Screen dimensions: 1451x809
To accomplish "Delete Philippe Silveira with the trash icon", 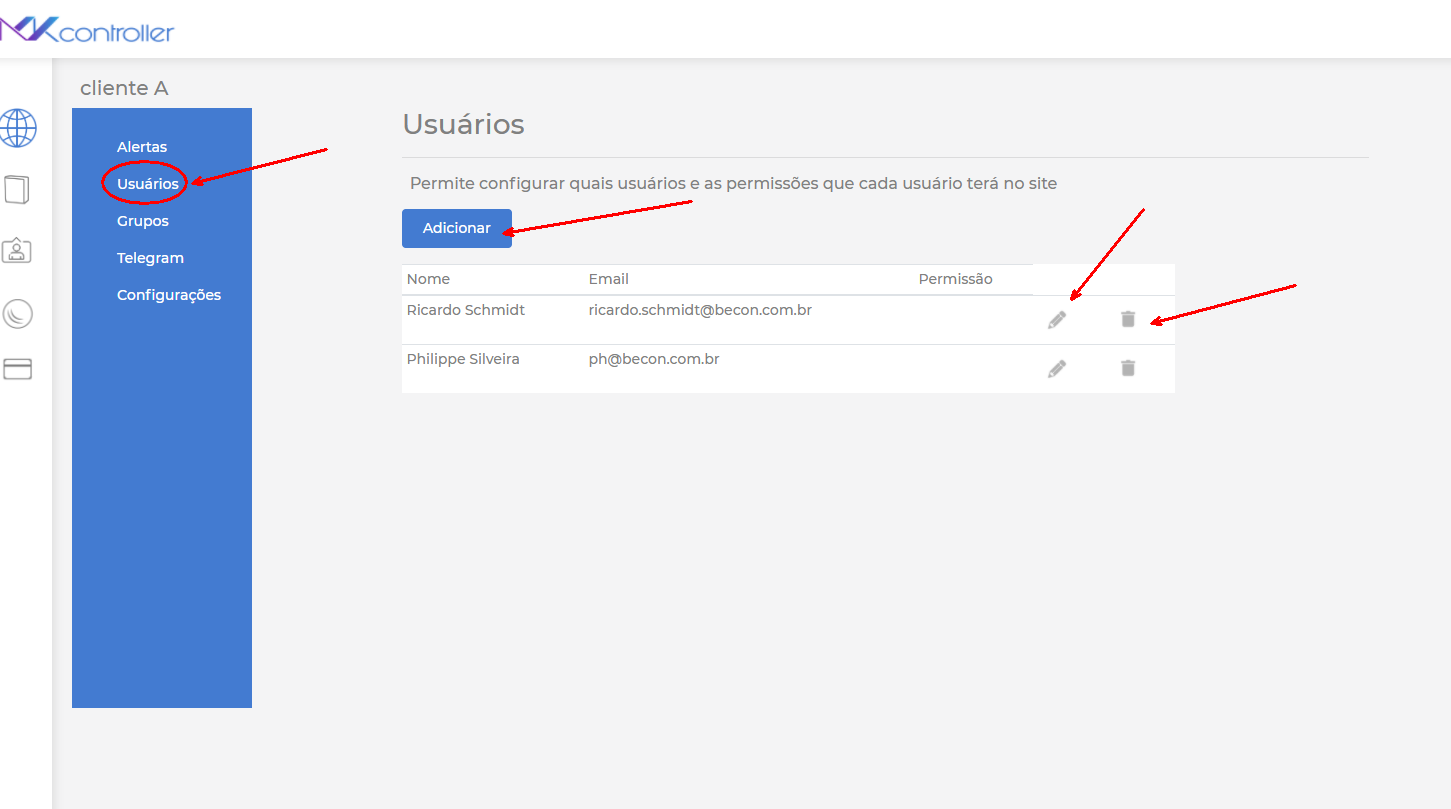I will (1128, 367).
